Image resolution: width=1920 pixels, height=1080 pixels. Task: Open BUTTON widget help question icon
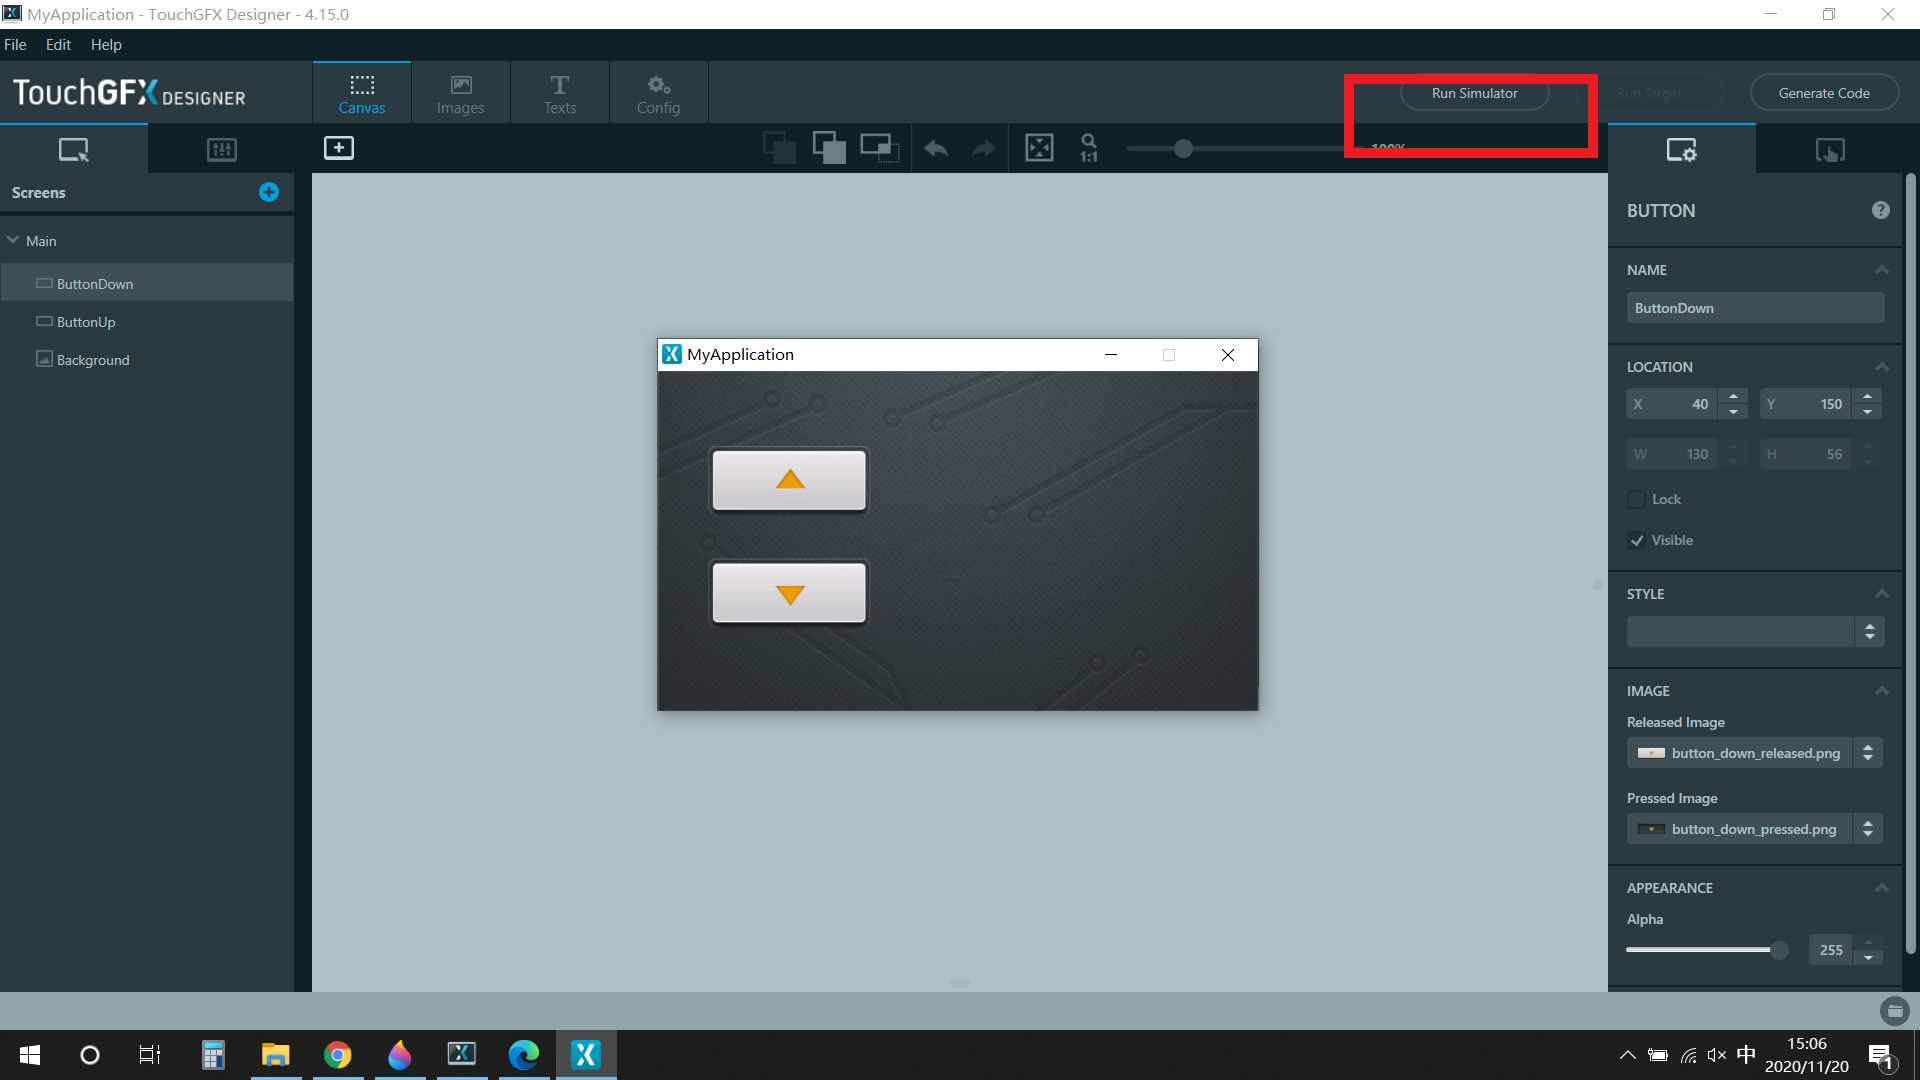1880,210
